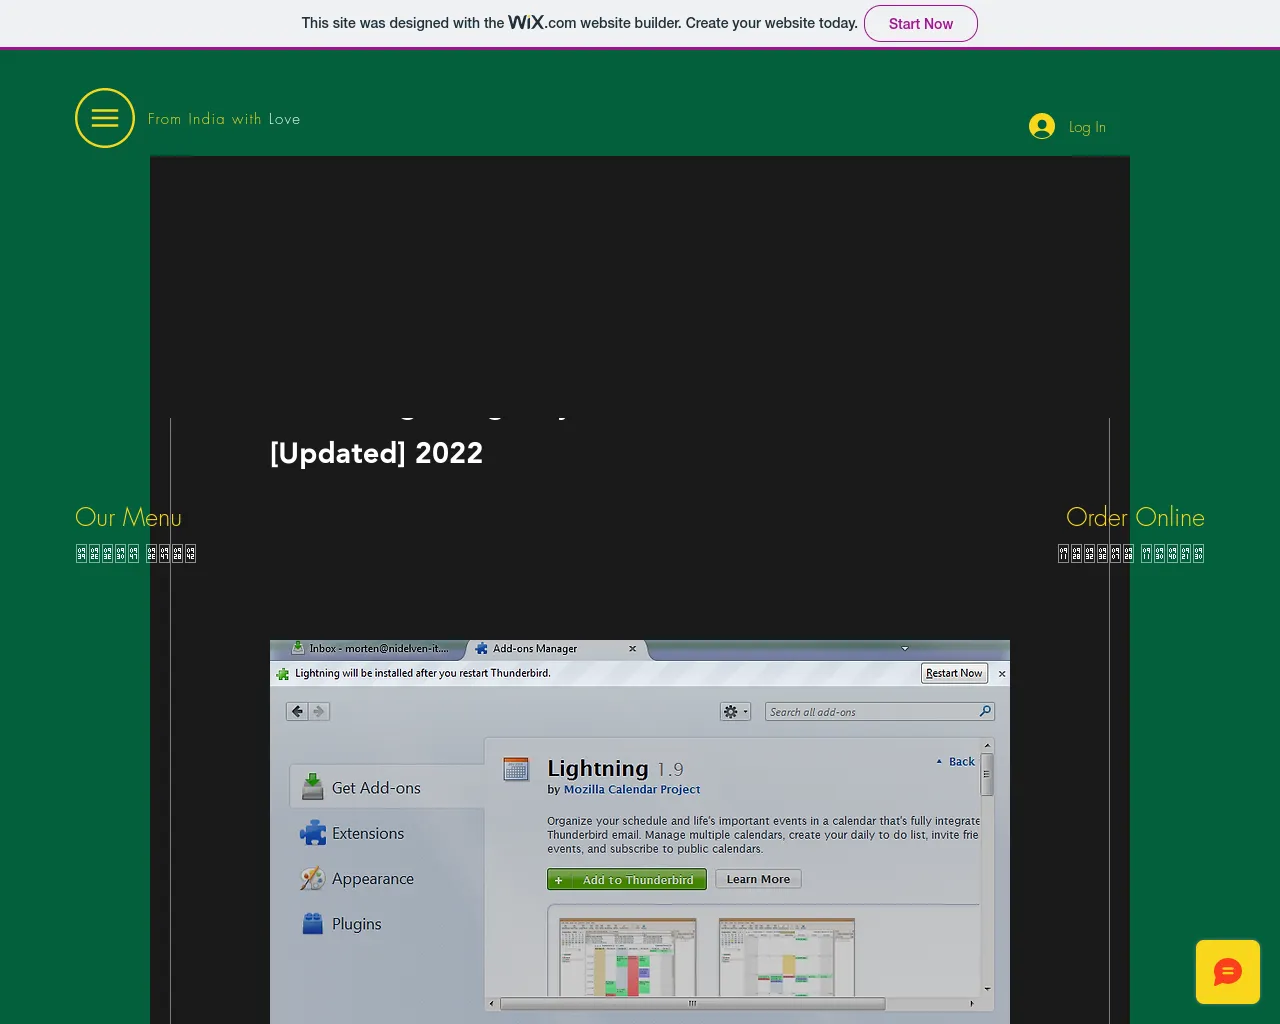Image resolution: width=1280 pixels, height=1024 pixels.
Task: Click "Lightning will be installed" notification text
Action: coord(423,673)
